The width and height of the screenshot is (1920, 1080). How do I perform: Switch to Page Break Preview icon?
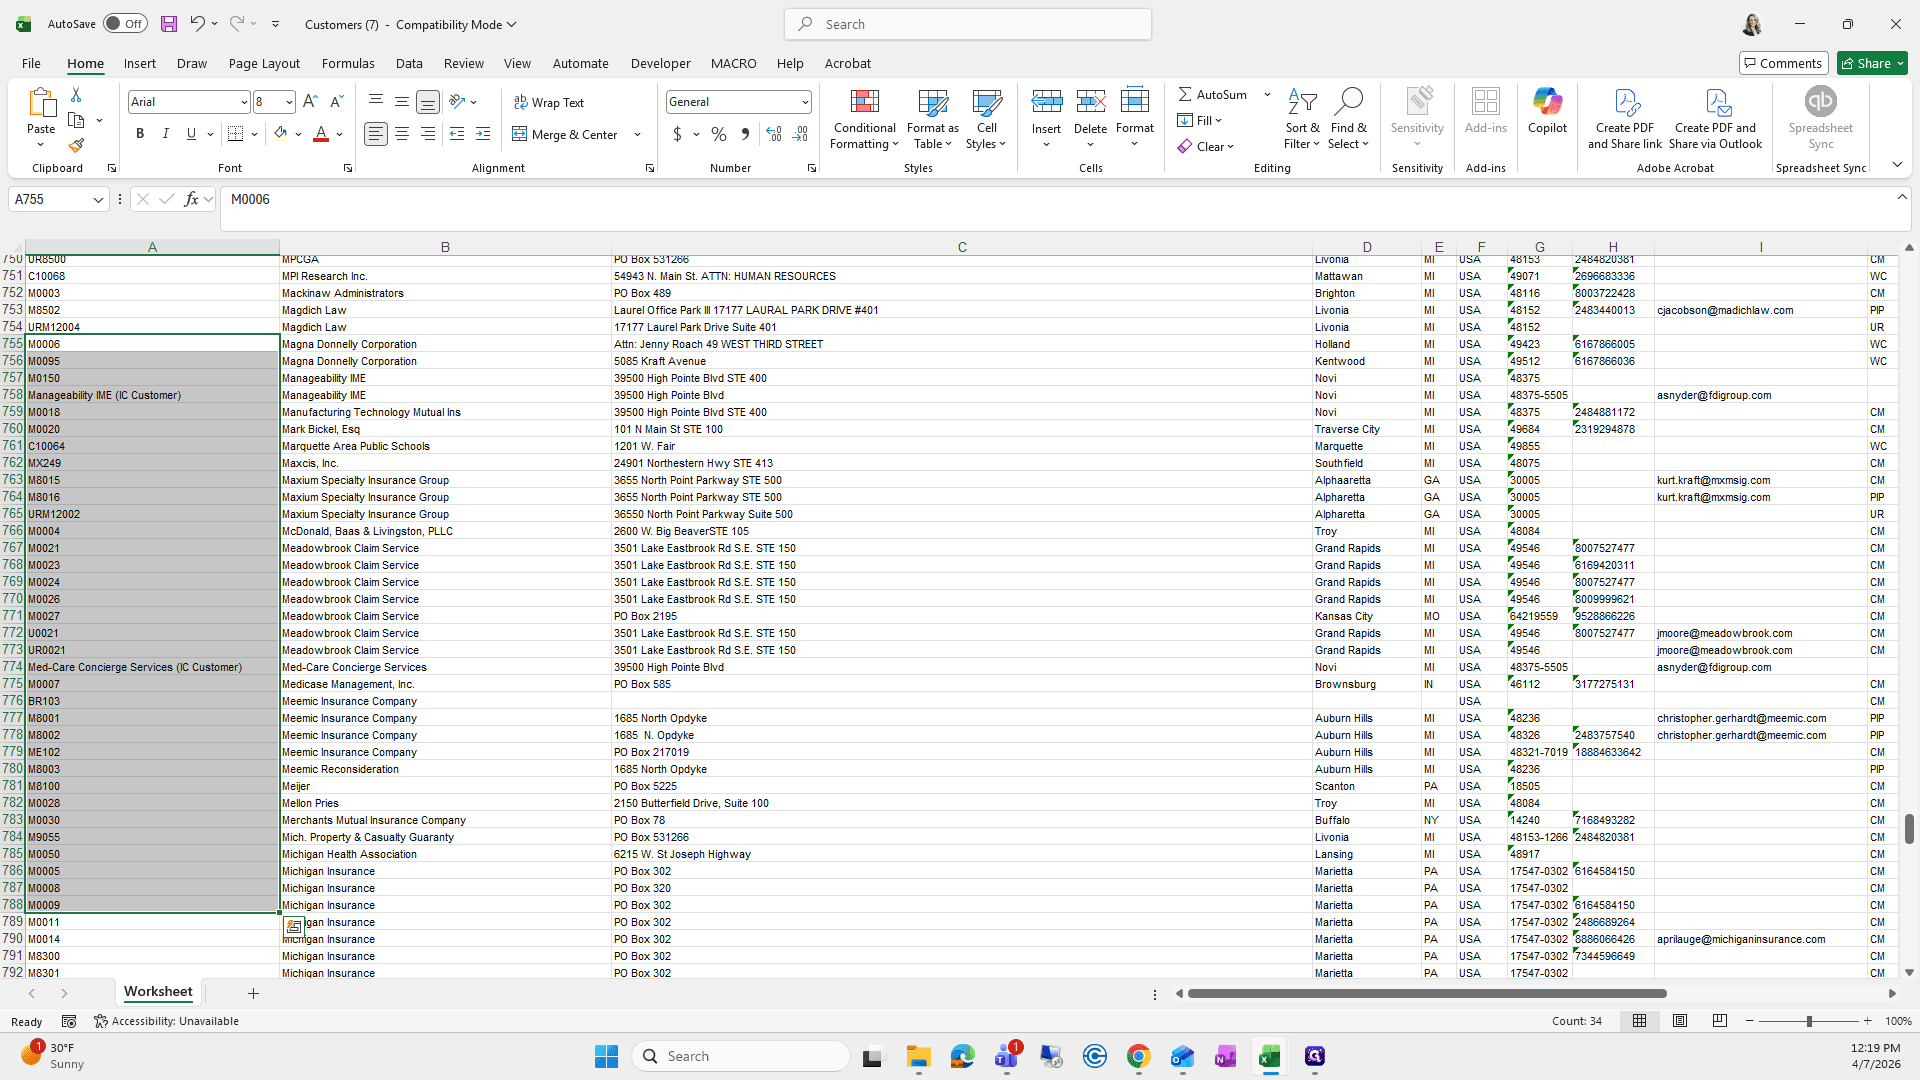coord(1720,1021)
